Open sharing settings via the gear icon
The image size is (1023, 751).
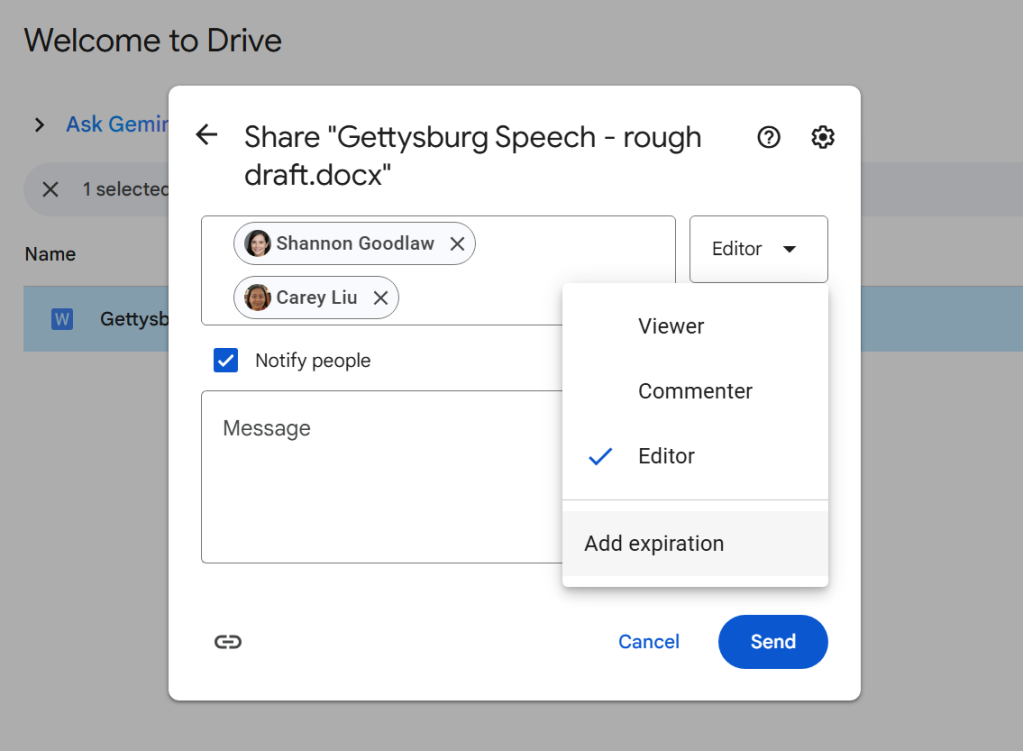pos(822,137)
